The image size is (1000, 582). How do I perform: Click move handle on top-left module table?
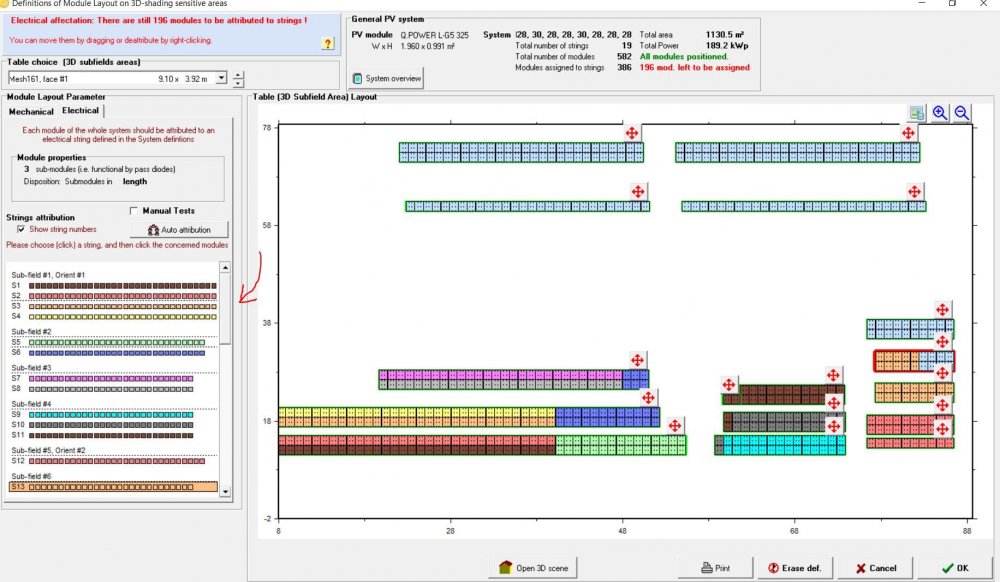pyautogui.click(x=631, y=133)
